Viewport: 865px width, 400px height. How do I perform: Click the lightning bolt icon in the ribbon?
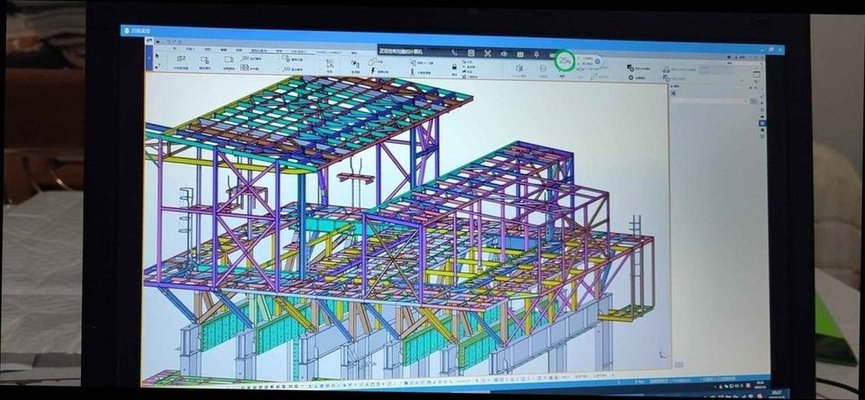pyautogui.click(x=373, y=71)
